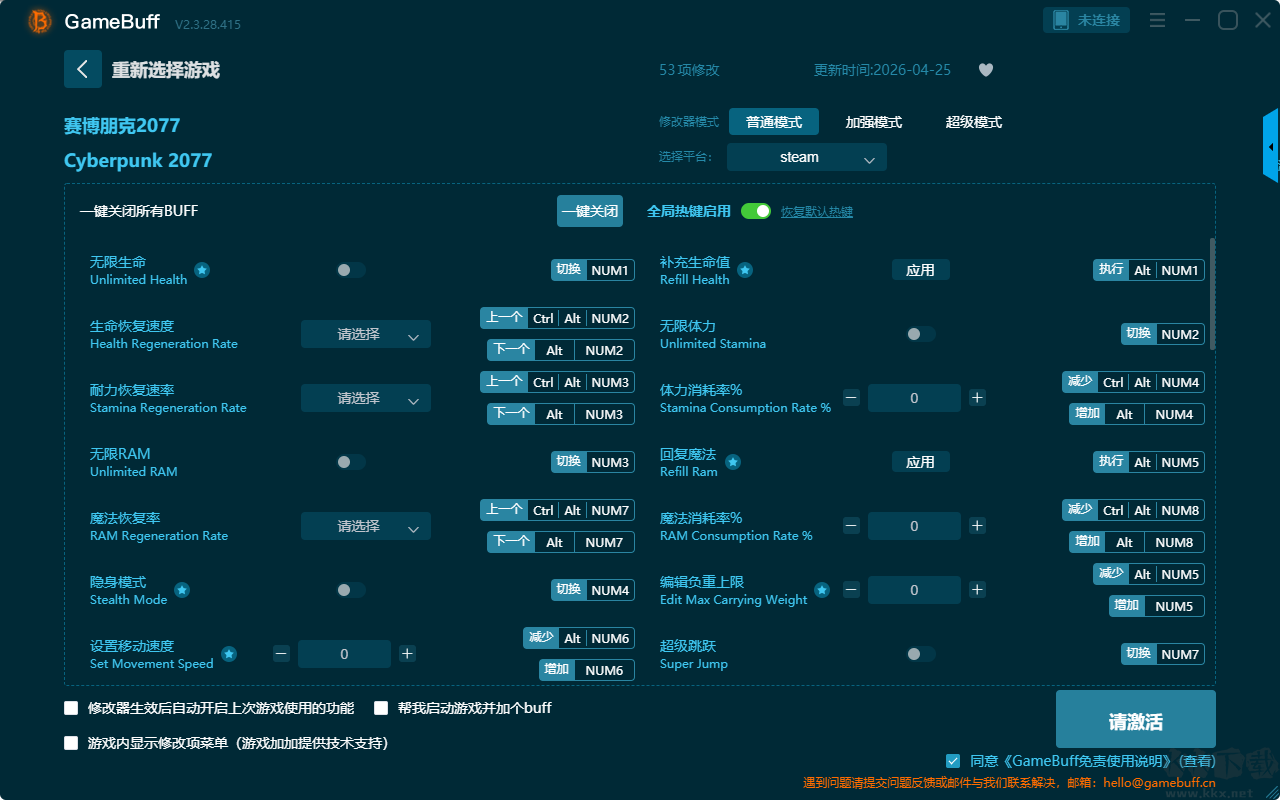1280x800 pixels.
Task: Click RAM Consumption Rate value field
Action: [x=914, y=526]
